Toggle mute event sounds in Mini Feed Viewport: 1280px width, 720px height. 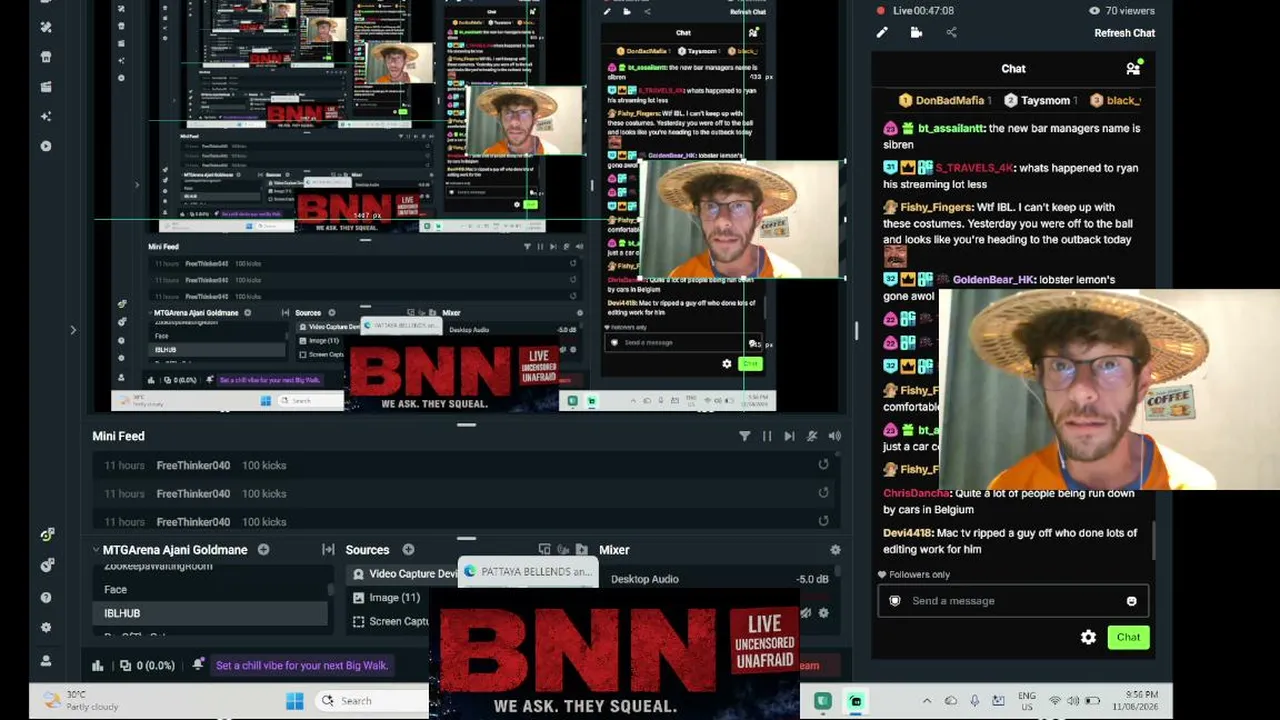[812, 436]
